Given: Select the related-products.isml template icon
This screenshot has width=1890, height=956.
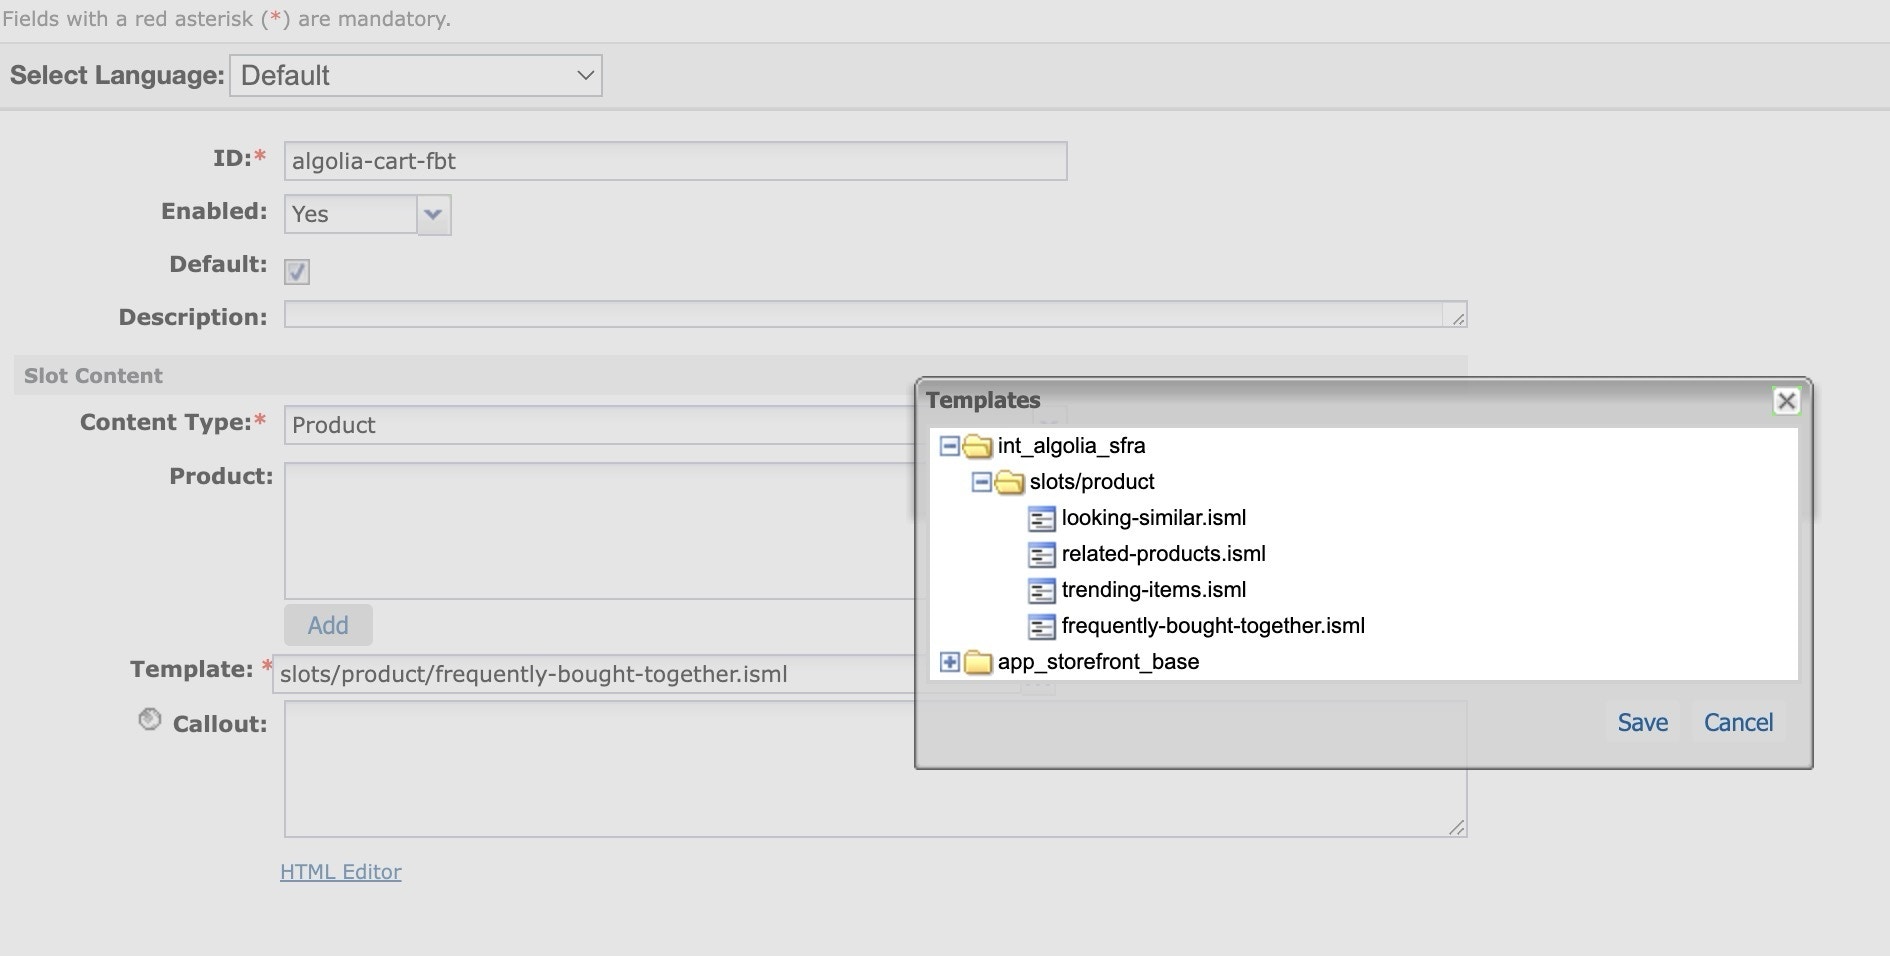Looking at the screenshot, I should [1043, 555].
